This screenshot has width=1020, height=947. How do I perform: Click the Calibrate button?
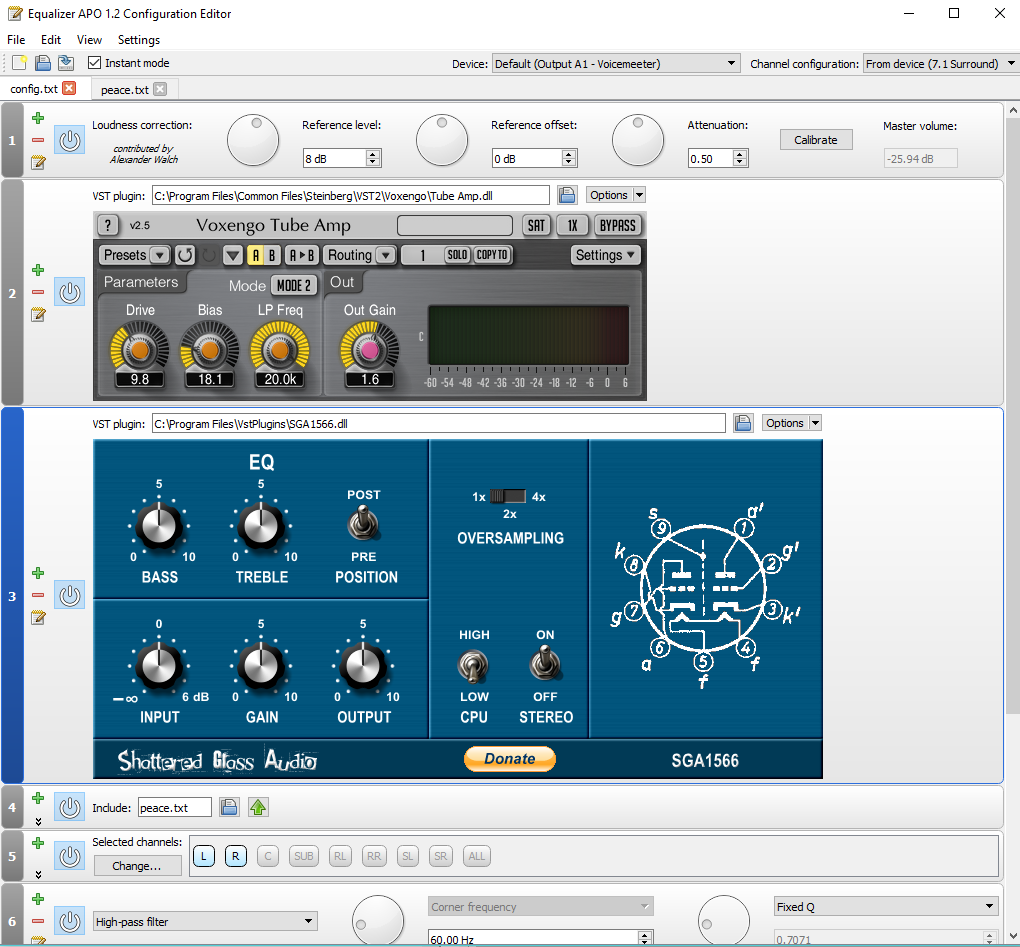[816, 140]
